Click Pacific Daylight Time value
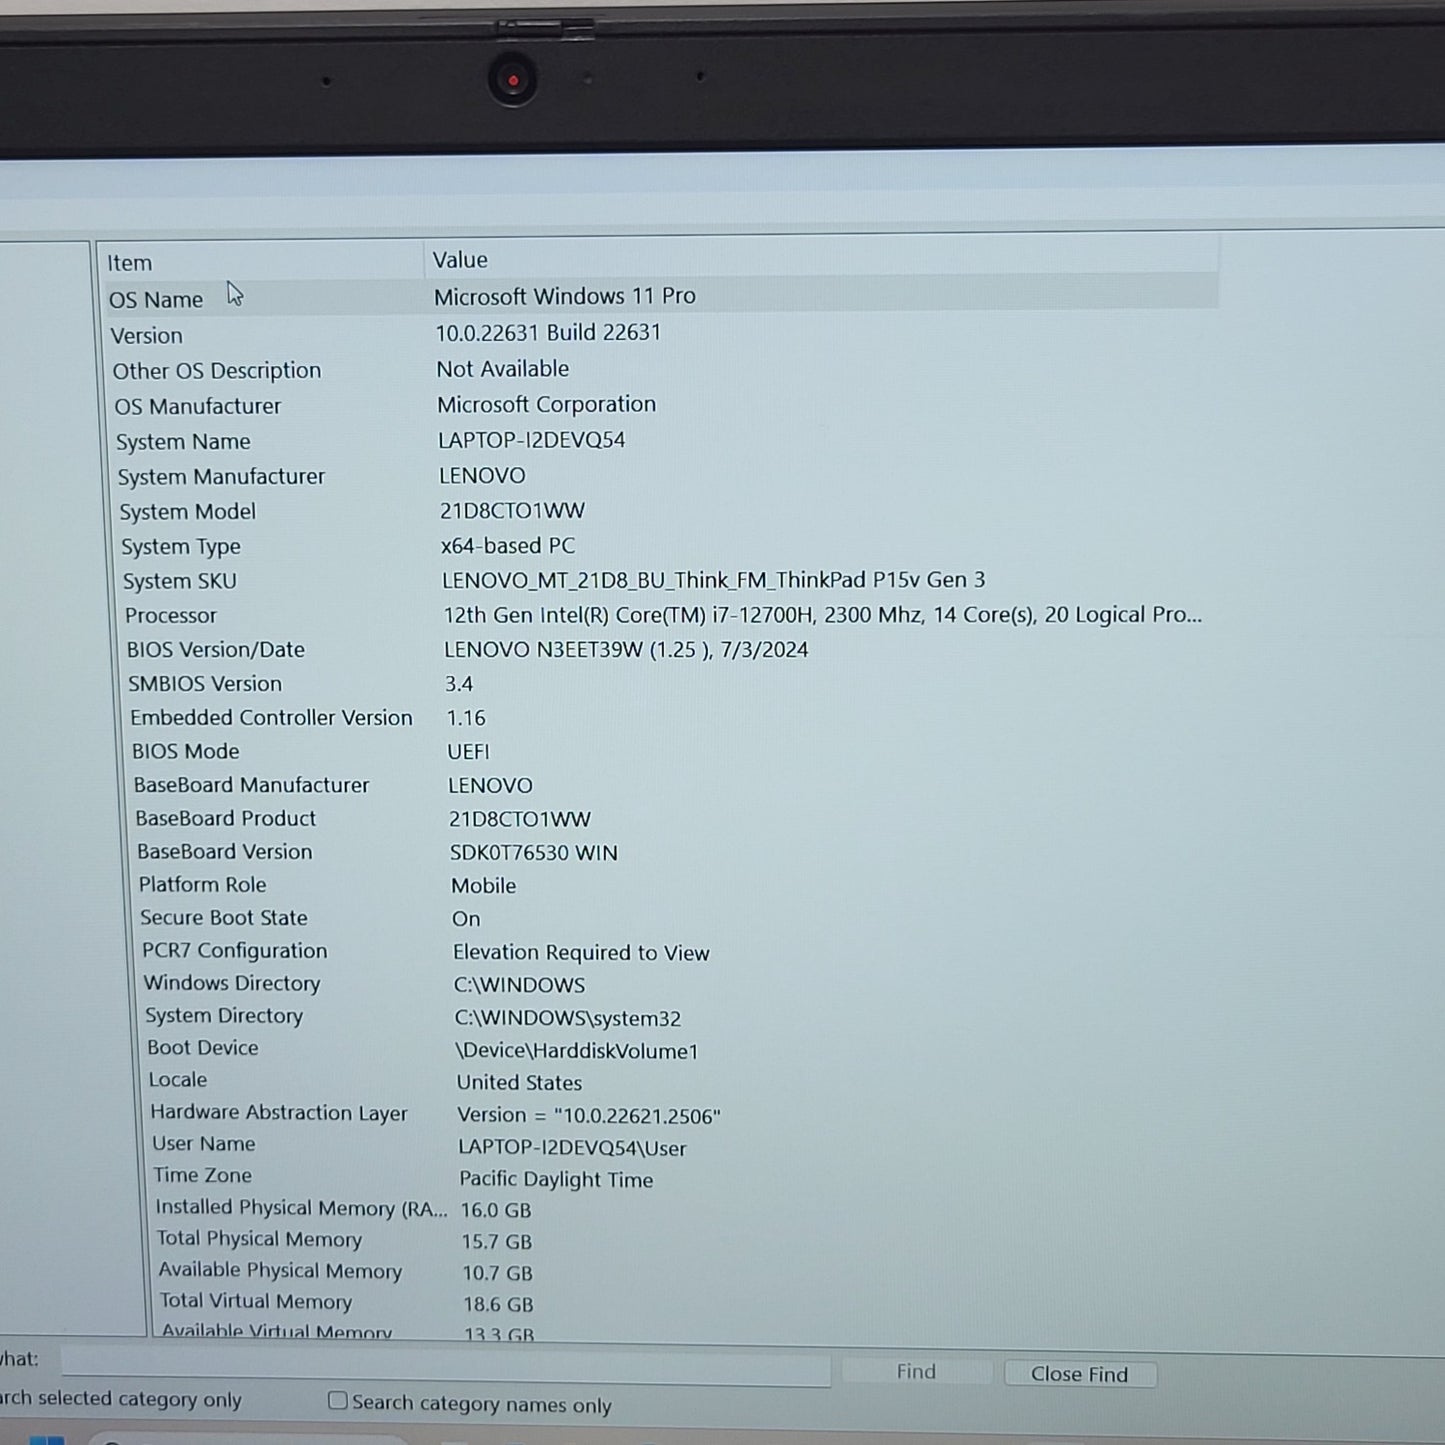The image size is (1445, 1445). coord(556,1179)
